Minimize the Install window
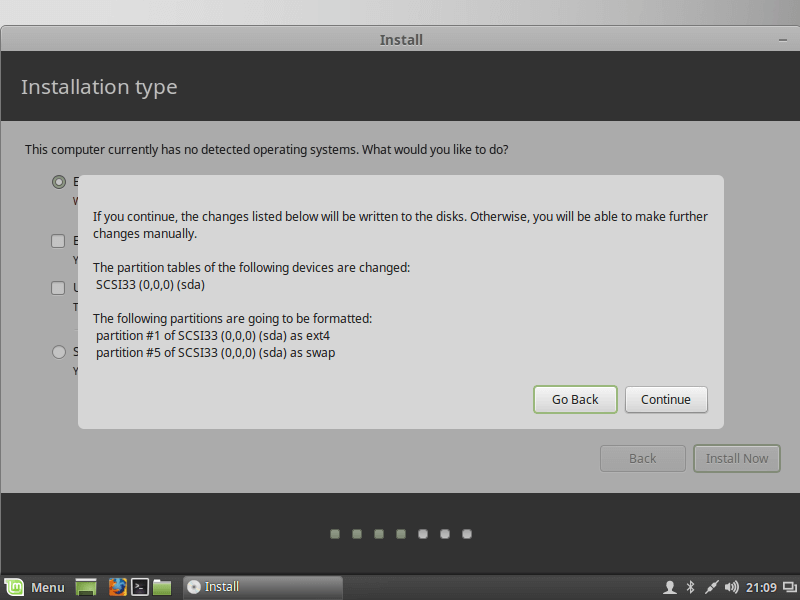This screenshot has height=600, width=800. coord(783,40)
